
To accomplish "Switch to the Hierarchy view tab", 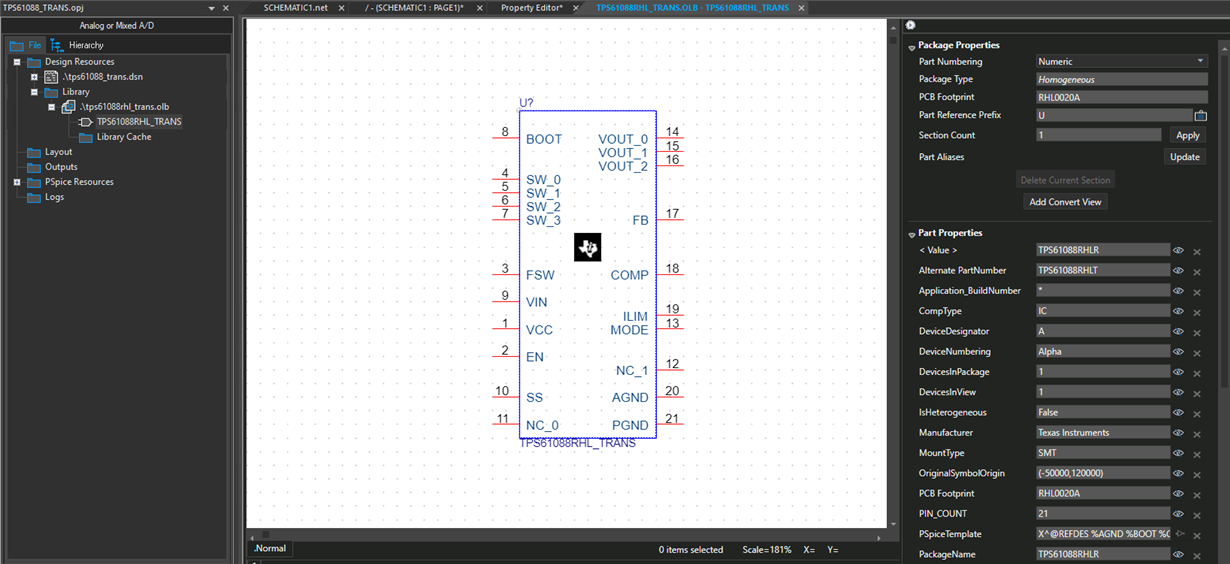I will [78, 45].
